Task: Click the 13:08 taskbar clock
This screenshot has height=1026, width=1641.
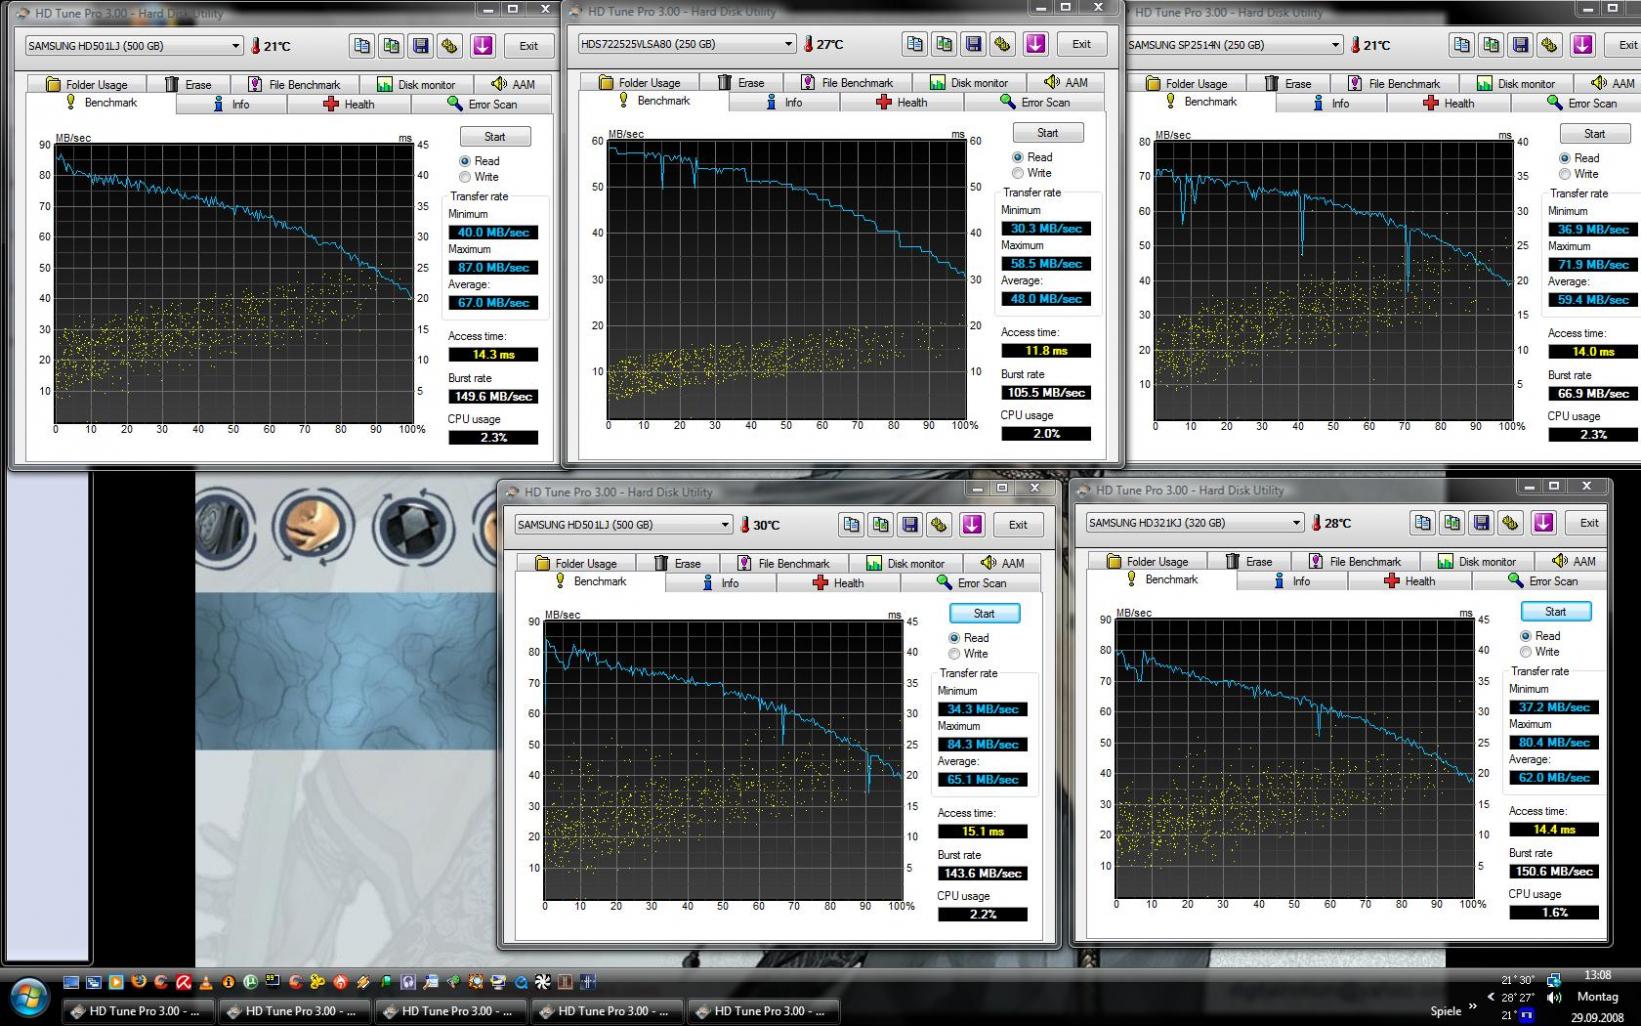Action: click(1597, 975)
